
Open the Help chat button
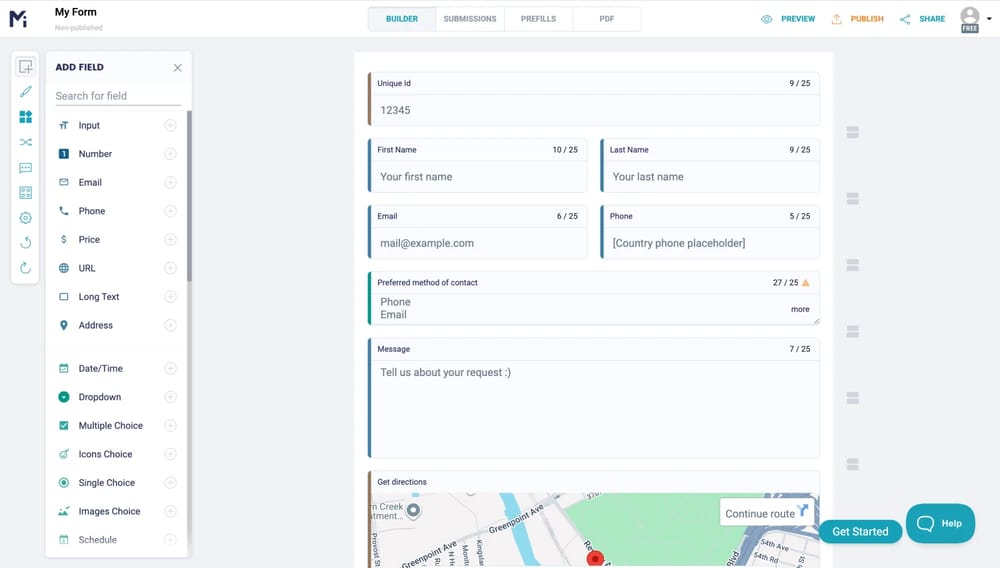(940, 523)
